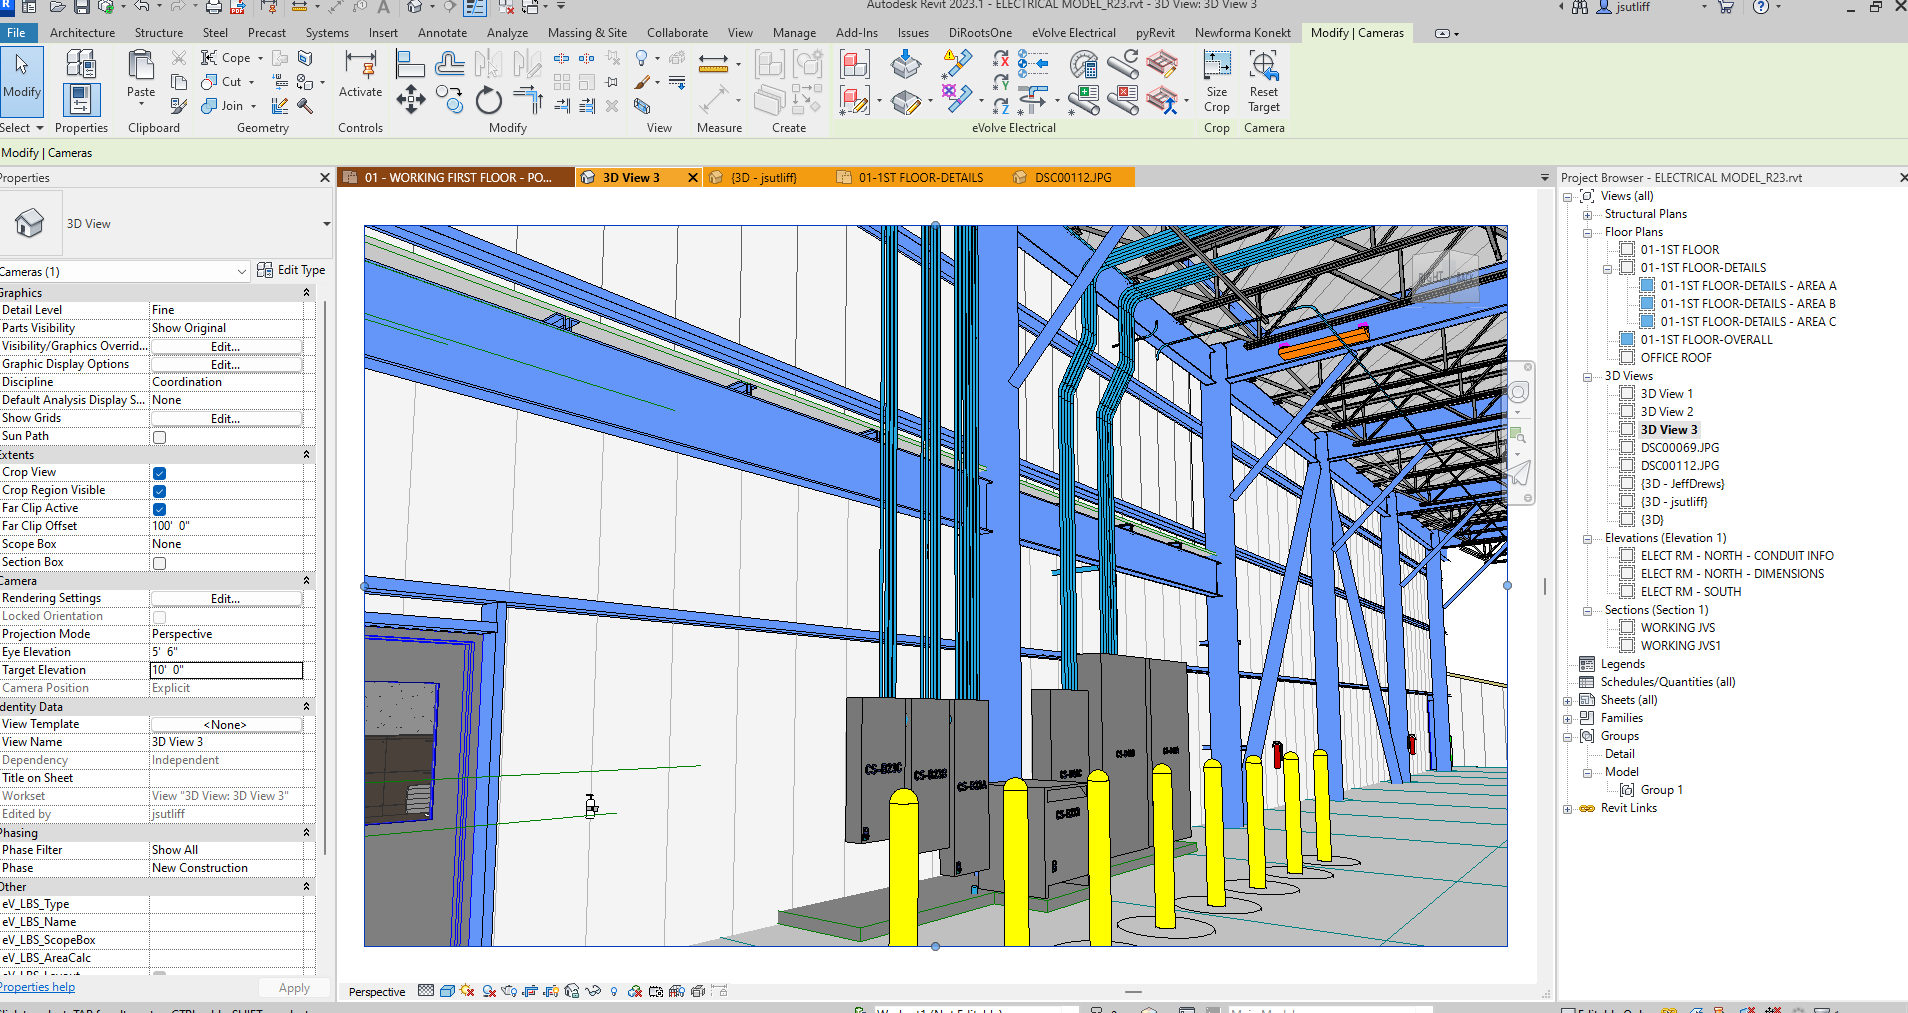Click the Detail Level icon in view bar

pyautogui.click(x=426, y=991)
